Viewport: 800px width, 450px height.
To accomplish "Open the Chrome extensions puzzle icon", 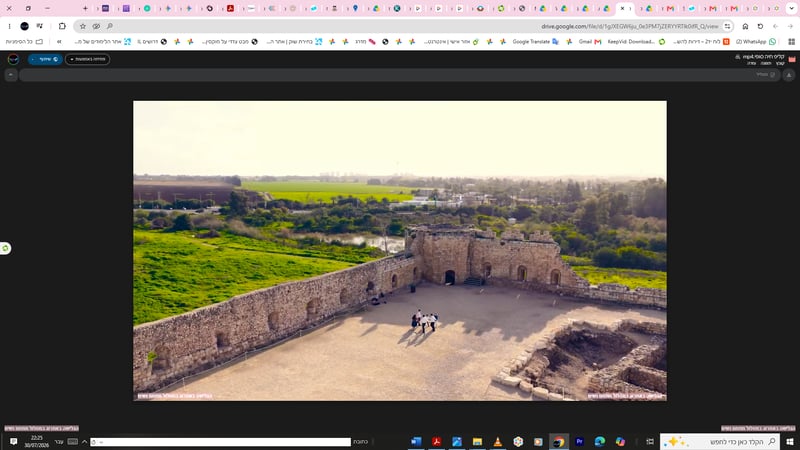I will pyautogui.click(x=62, y=26).
